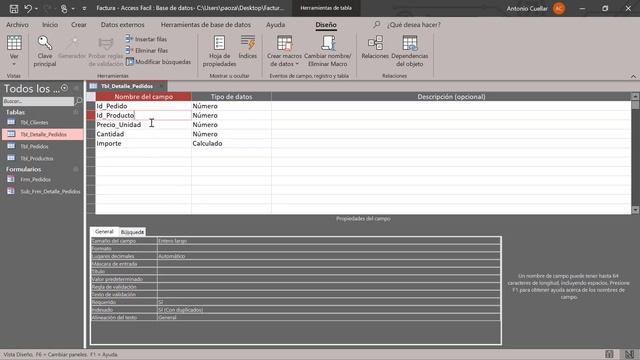Switch to the General properties tab

pyautogui.click(x=104, y=231)
